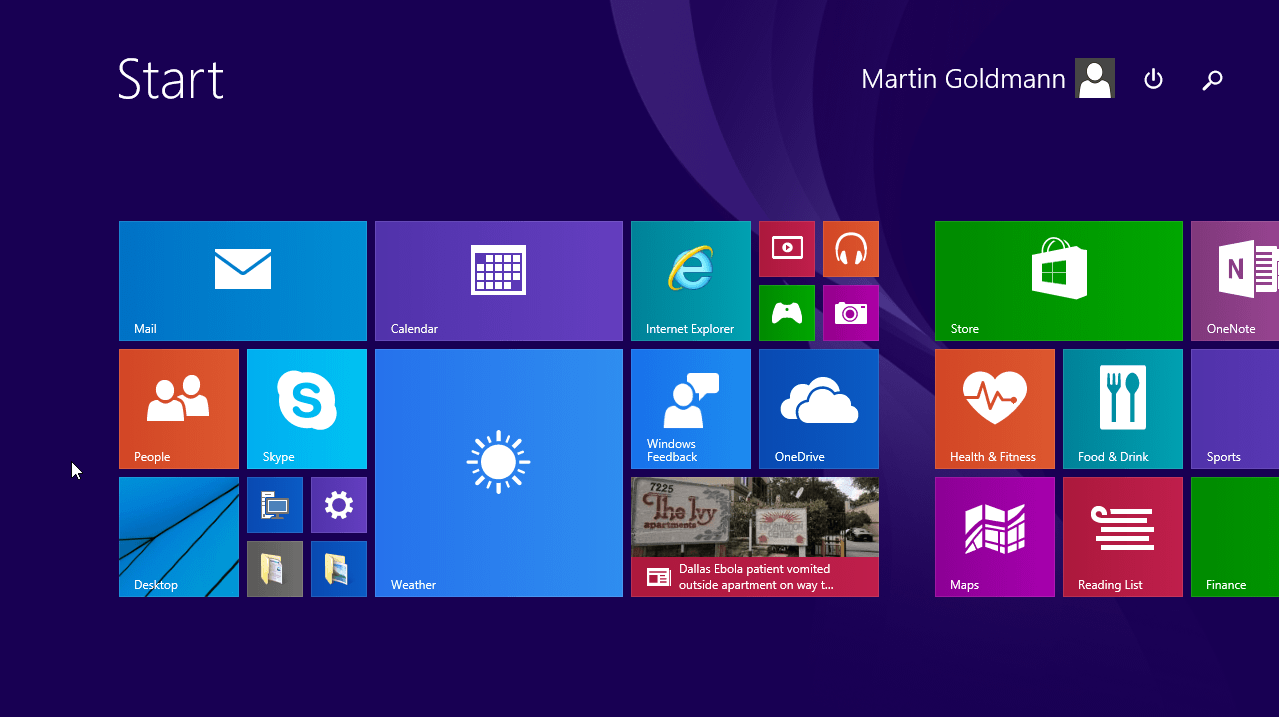Open the Xbox Games small tile
This screenshot has width=1279, height=717.
(x=786, y=313)
